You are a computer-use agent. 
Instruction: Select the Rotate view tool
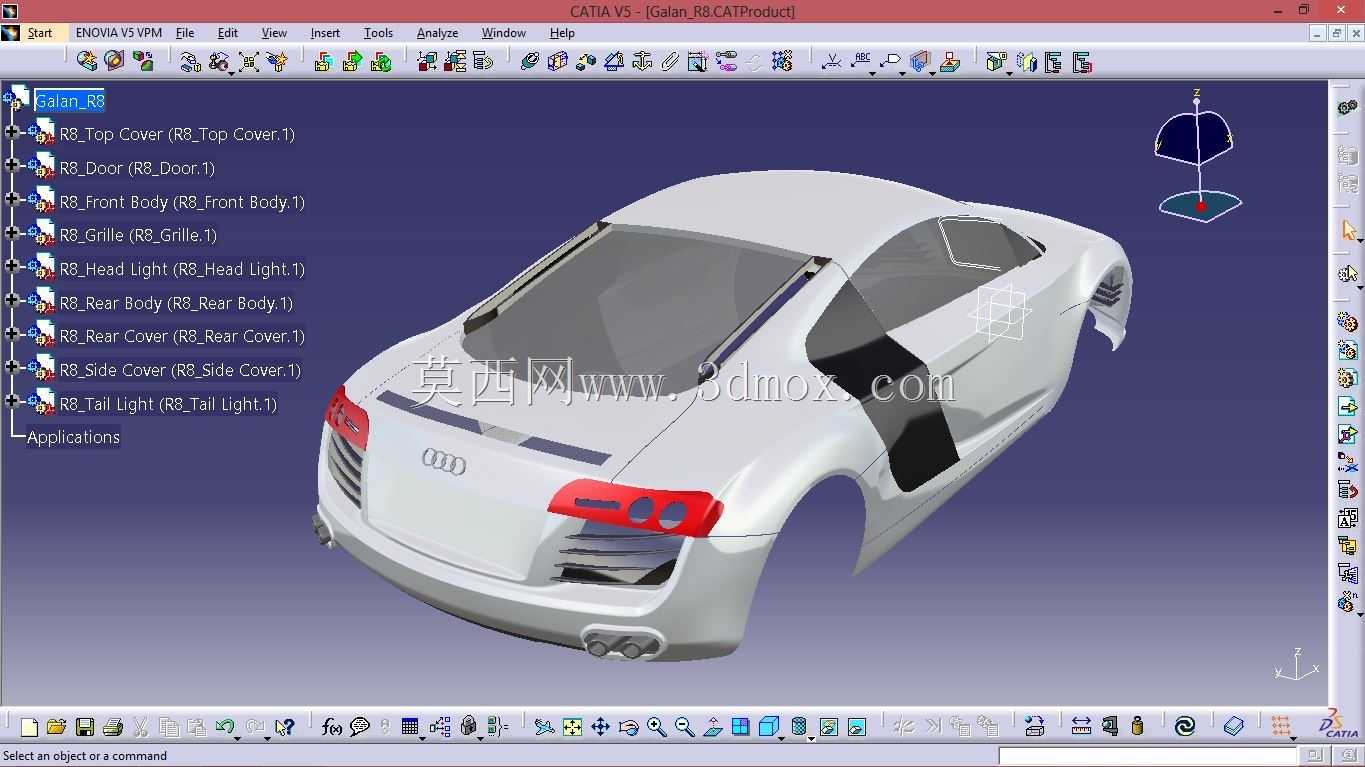click(628, 727)
